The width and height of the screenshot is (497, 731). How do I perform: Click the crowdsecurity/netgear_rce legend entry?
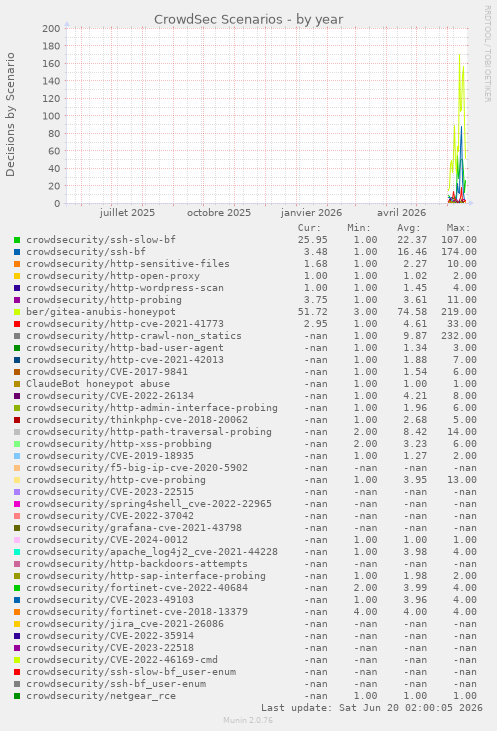click(101, 696)
